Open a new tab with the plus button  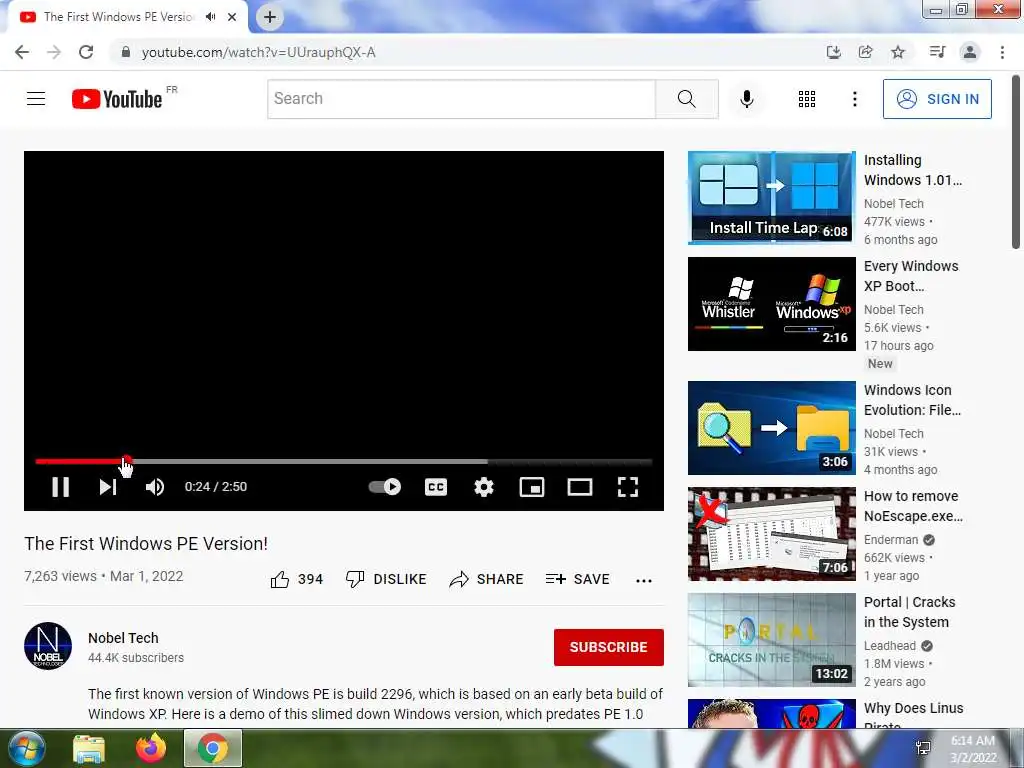pyautogui.click(x=270, y=17)
